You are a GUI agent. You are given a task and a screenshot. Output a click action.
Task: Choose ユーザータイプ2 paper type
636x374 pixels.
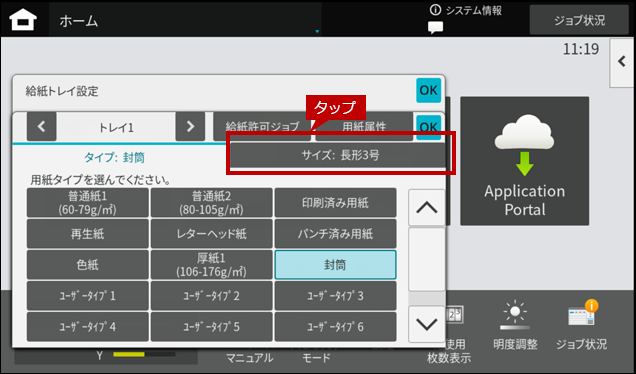point(211,296)
